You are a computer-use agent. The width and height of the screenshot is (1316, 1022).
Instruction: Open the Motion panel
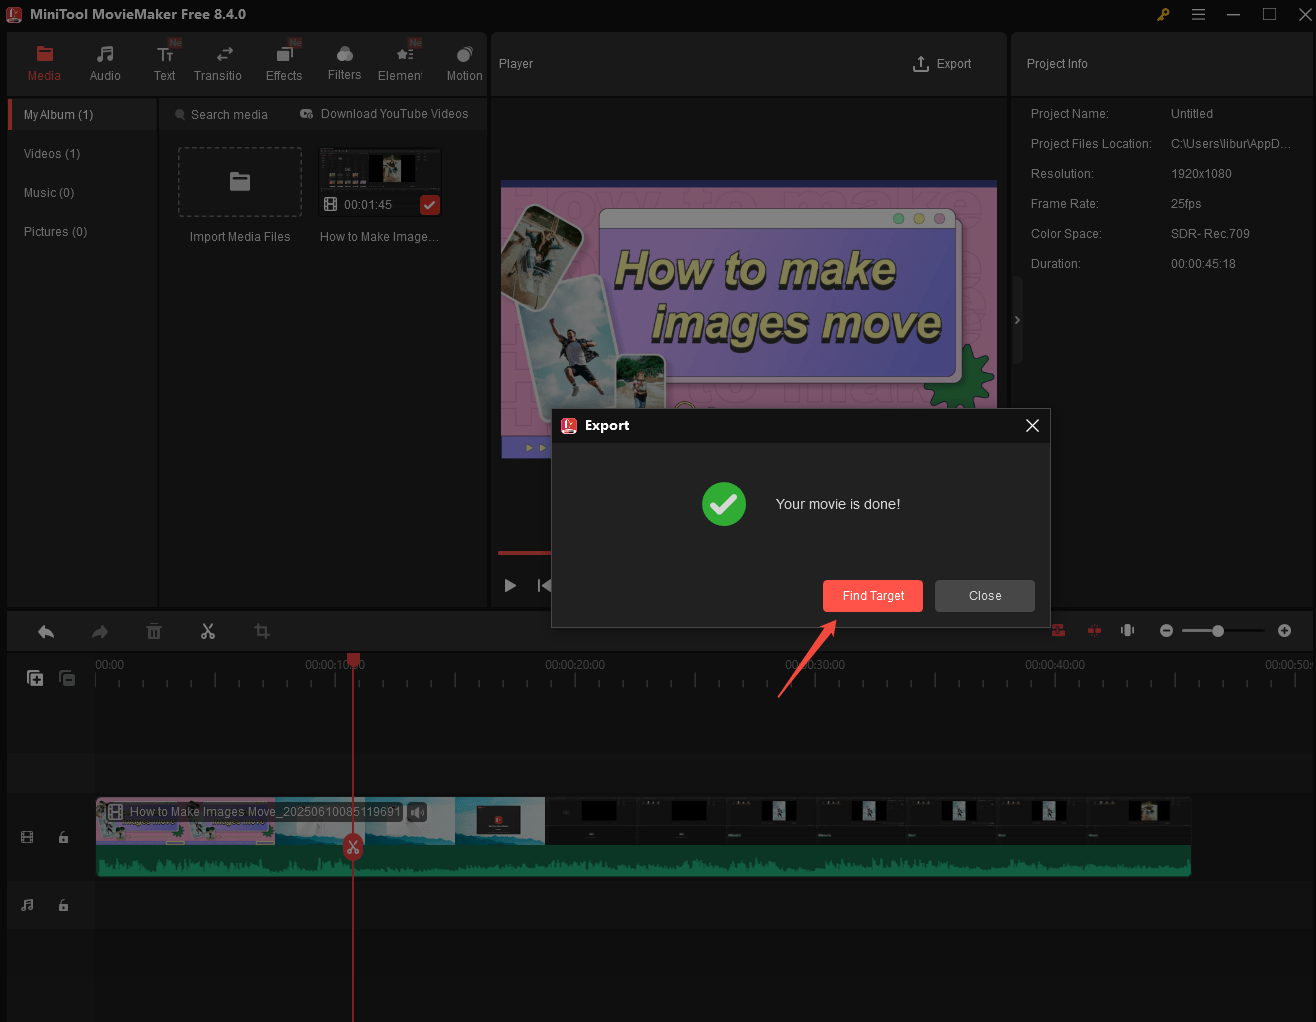463,62
